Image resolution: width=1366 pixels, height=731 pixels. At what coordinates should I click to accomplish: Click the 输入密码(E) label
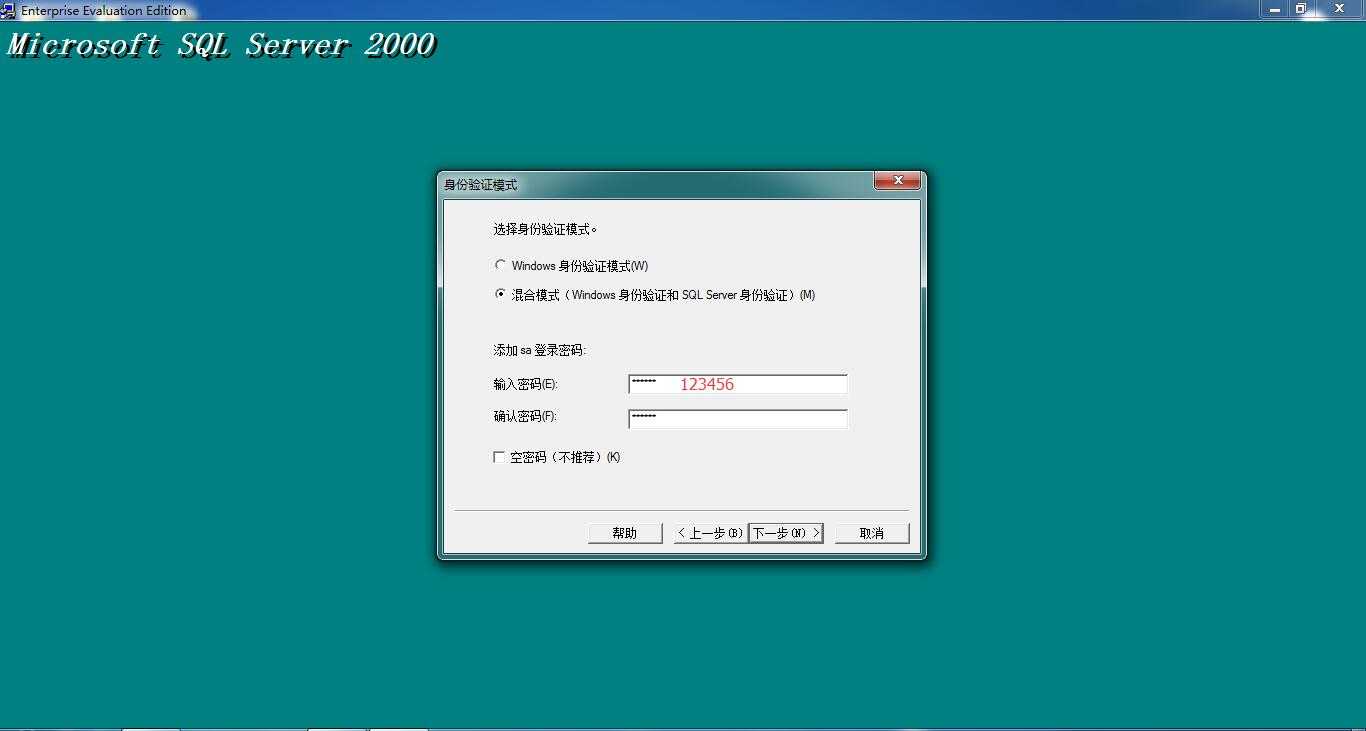coord(525,384)
